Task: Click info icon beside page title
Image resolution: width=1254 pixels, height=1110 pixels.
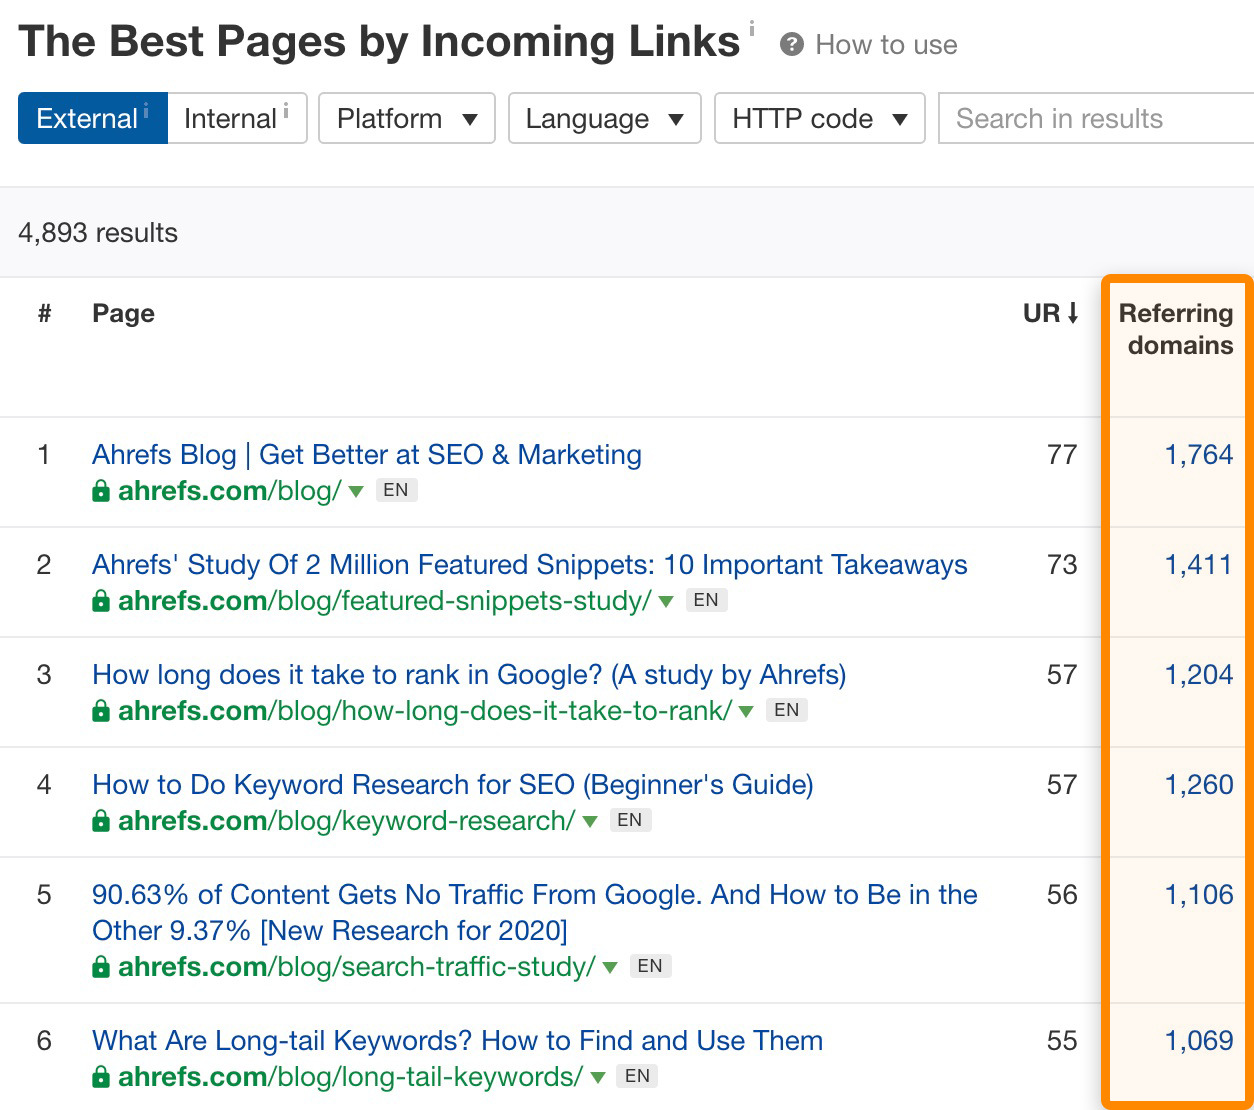Action: pos(752,27)
